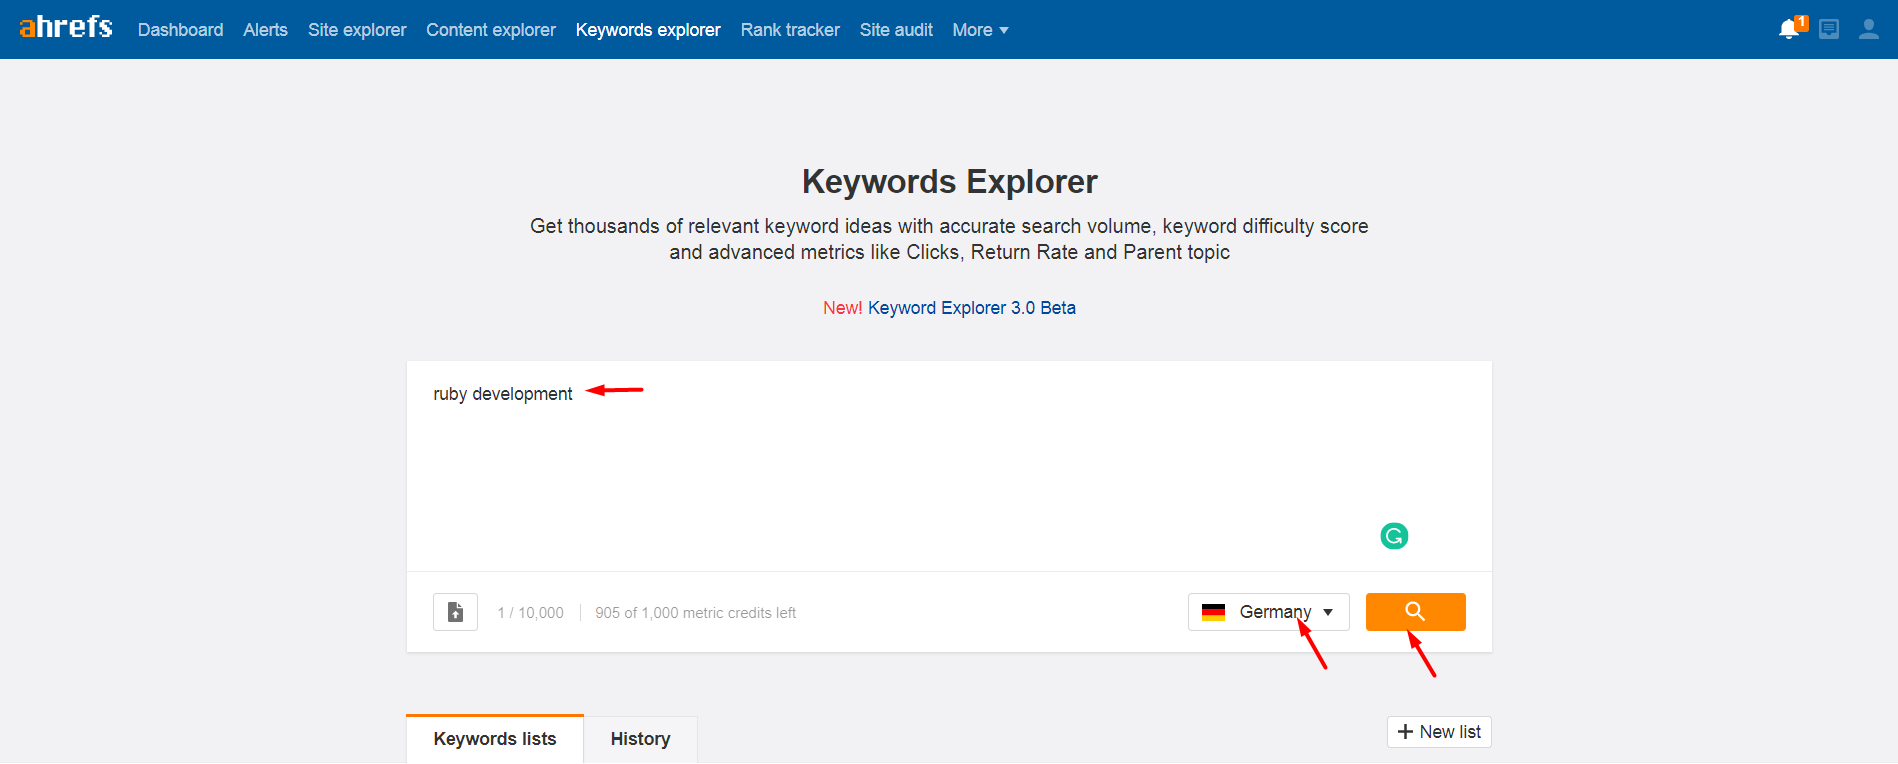Click the New list button
The width and height of the screenshot is (1898, 764).
[1439, 732]
